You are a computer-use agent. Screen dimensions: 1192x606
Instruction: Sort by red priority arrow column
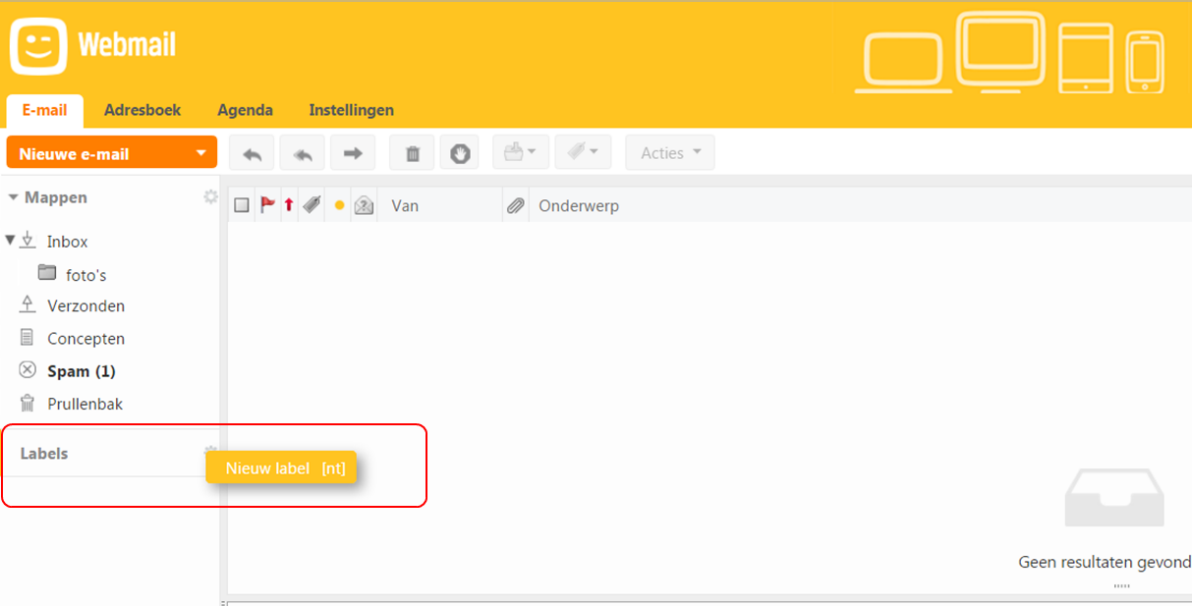point(289,205)
